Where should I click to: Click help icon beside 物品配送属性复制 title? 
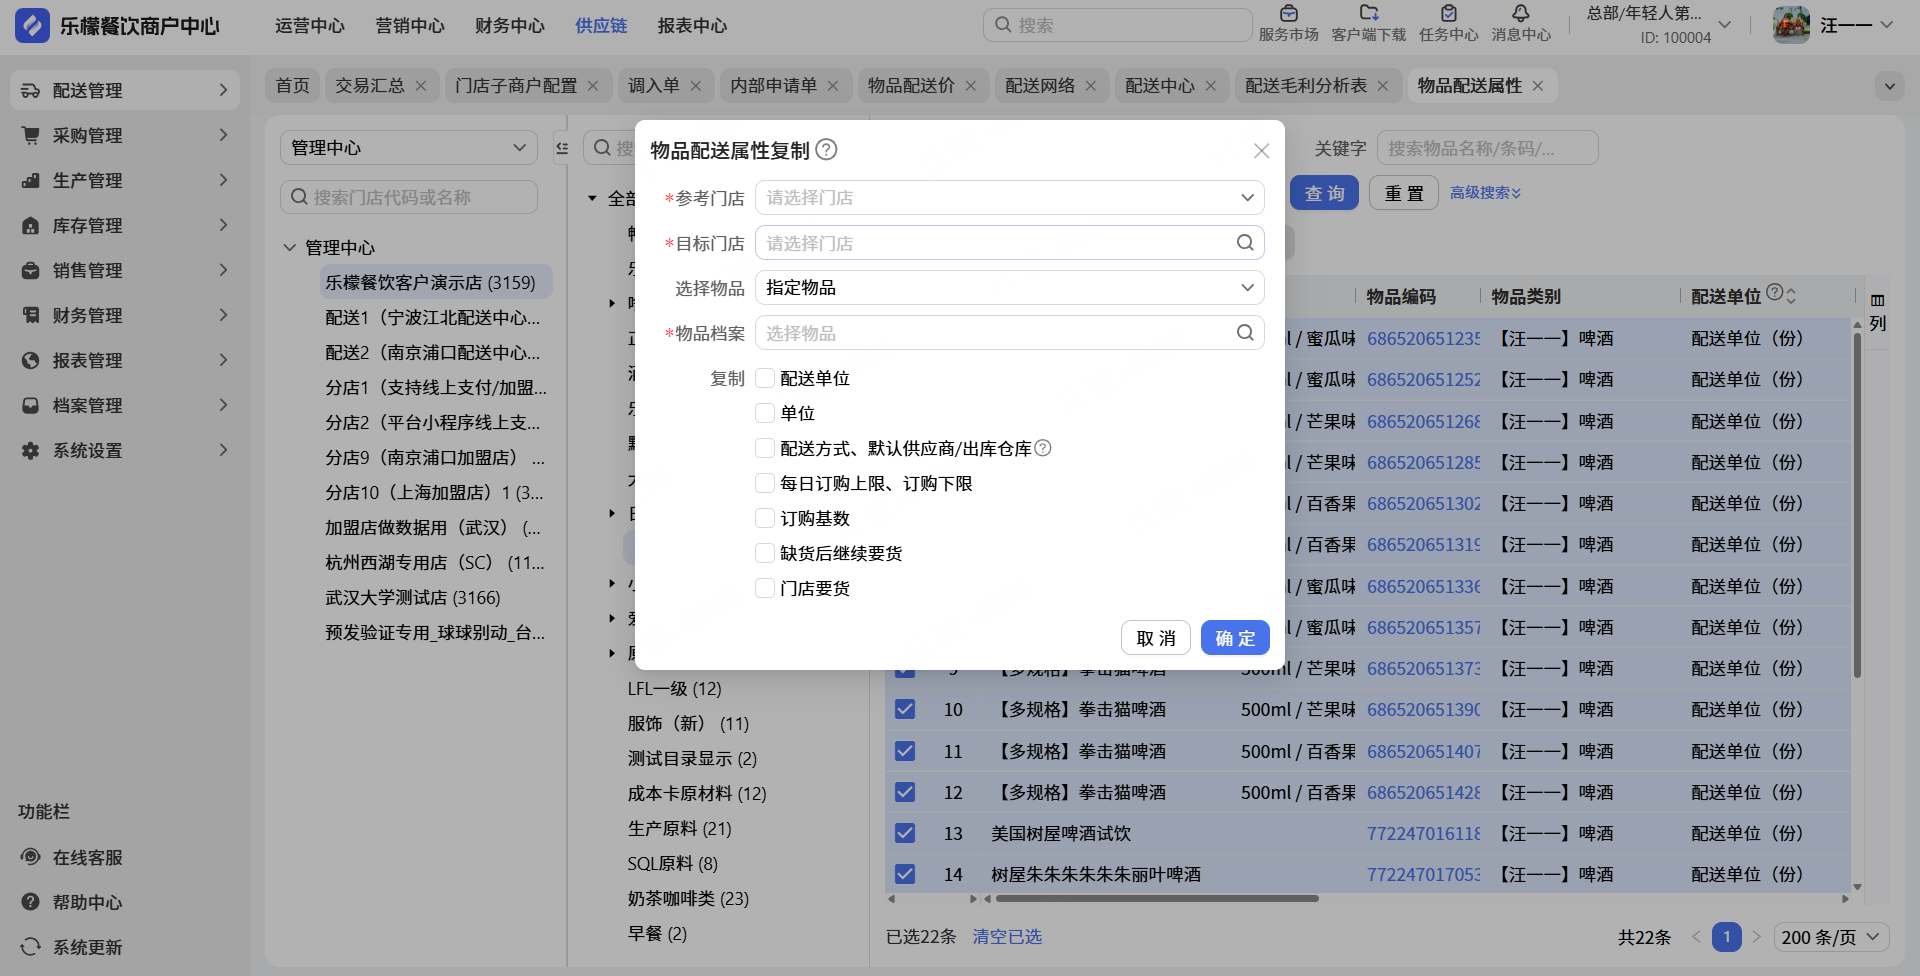[x=826, y=150]
